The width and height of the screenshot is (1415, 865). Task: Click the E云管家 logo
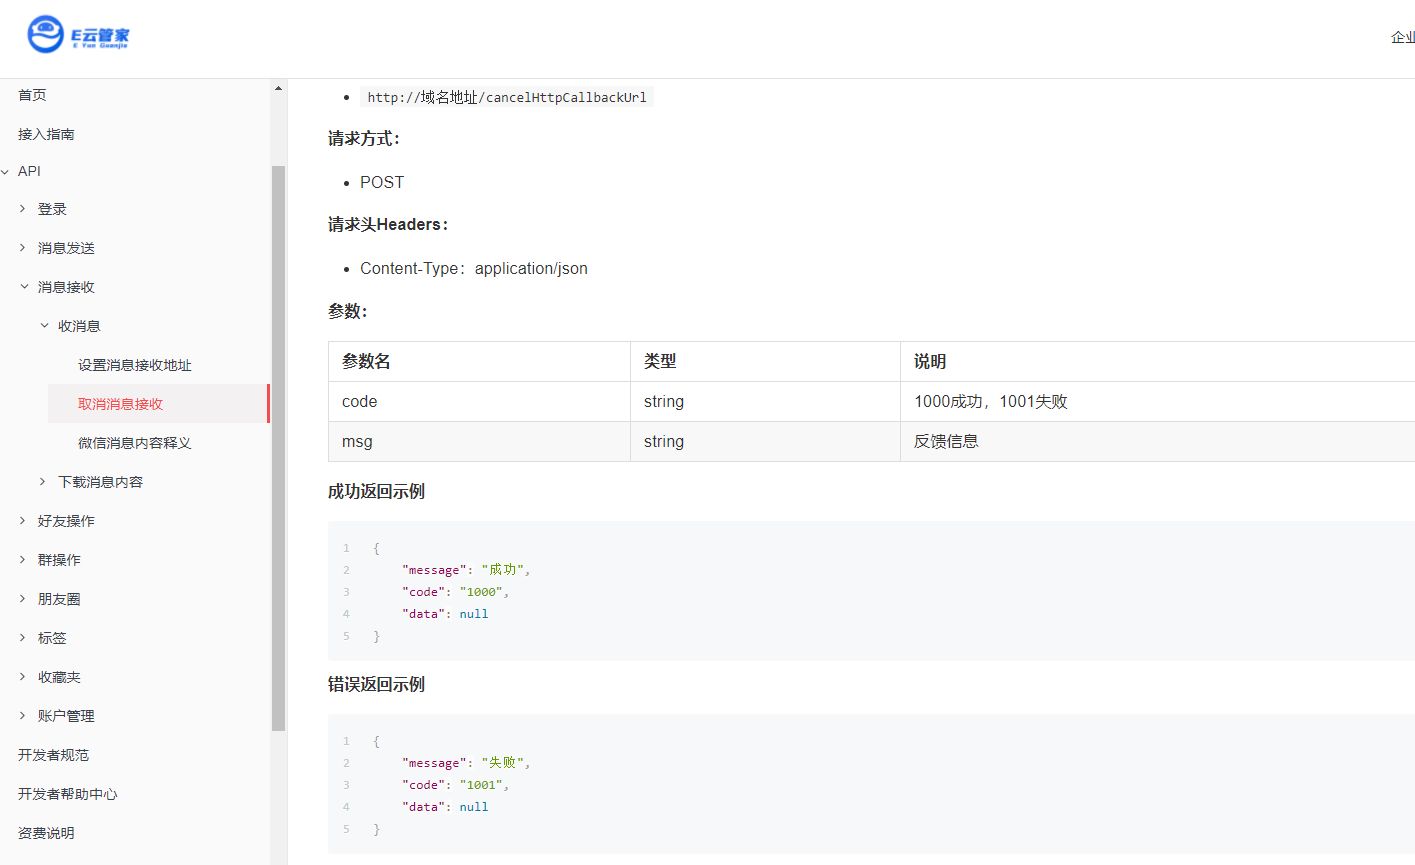[79, 34]
